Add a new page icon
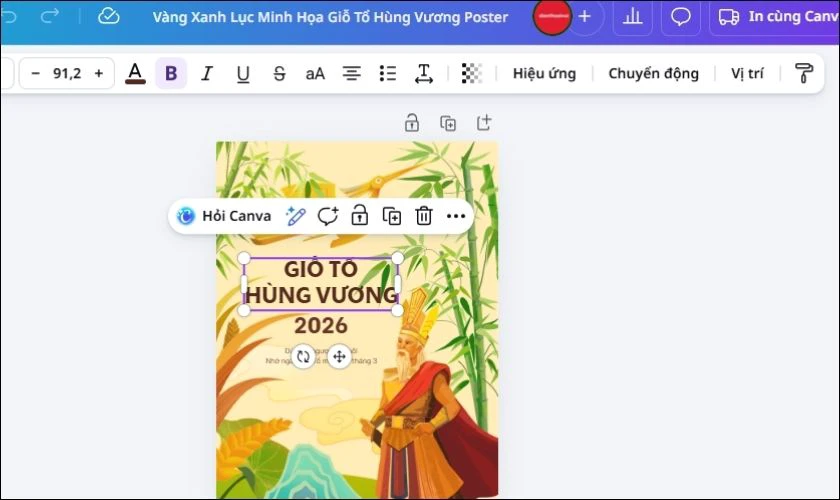 [x=484, y=123]
